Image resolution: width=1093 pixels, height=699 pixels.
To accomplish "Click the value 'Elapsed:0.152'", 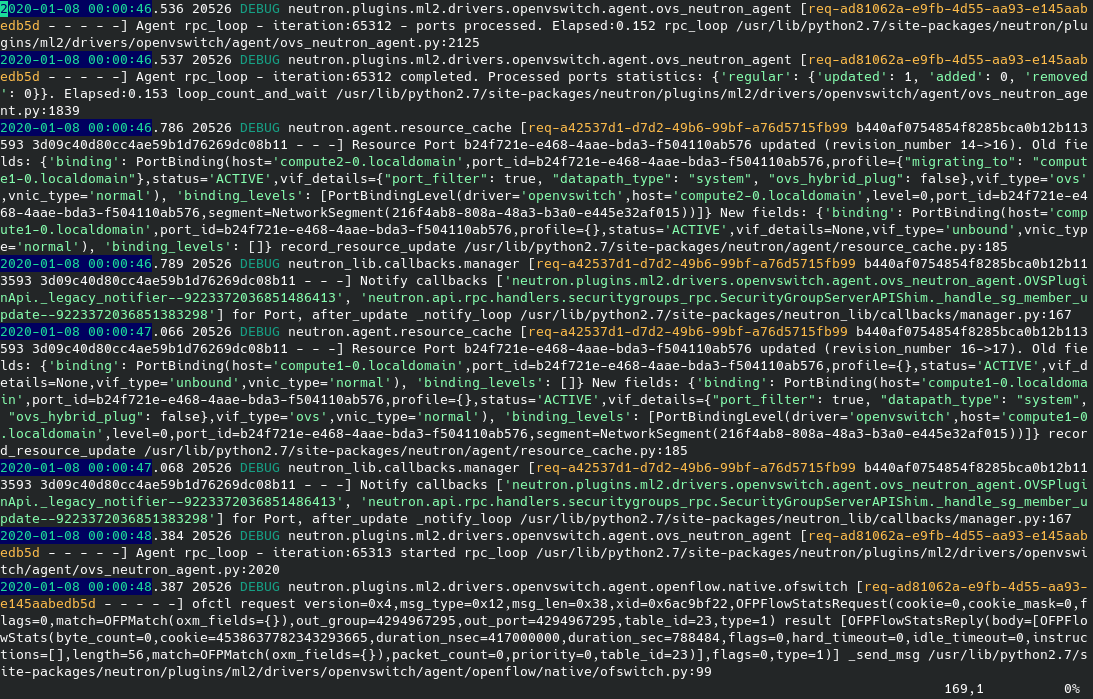I will tap(604, 26).
